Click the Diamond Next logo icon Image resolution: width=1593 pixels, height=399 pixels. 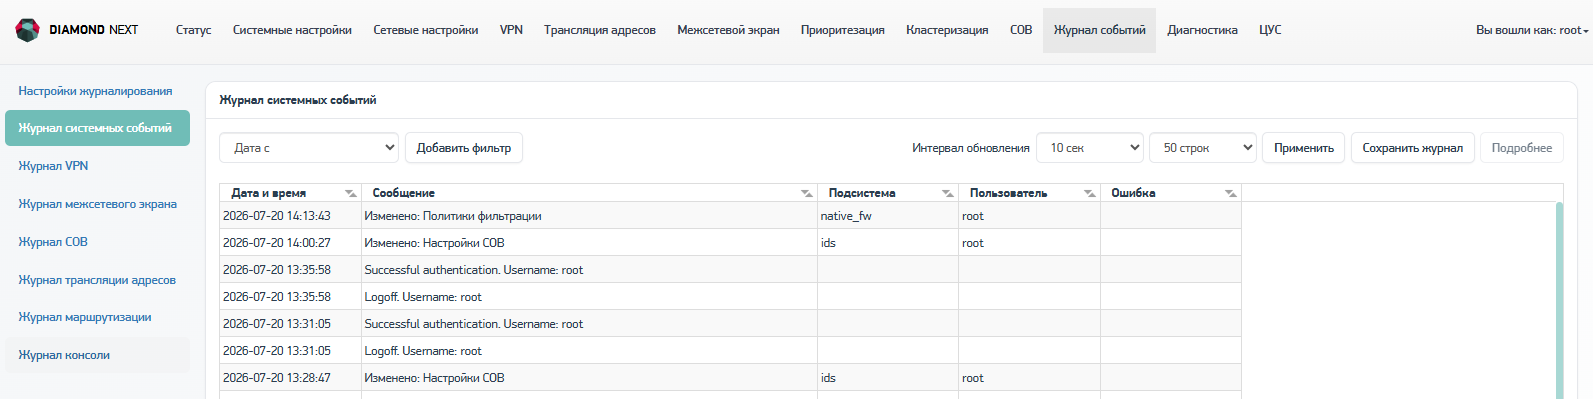[27, 30]
